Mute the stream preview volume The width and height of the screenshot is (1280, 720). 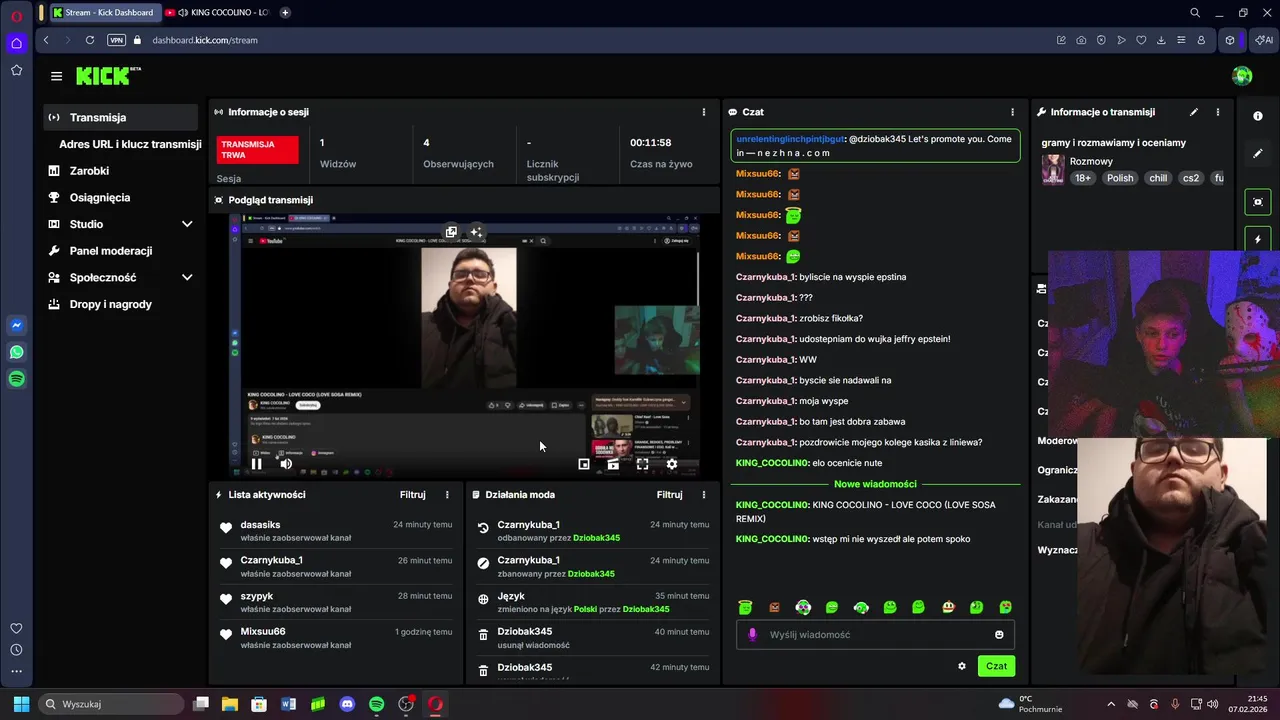tap(286, 464)
